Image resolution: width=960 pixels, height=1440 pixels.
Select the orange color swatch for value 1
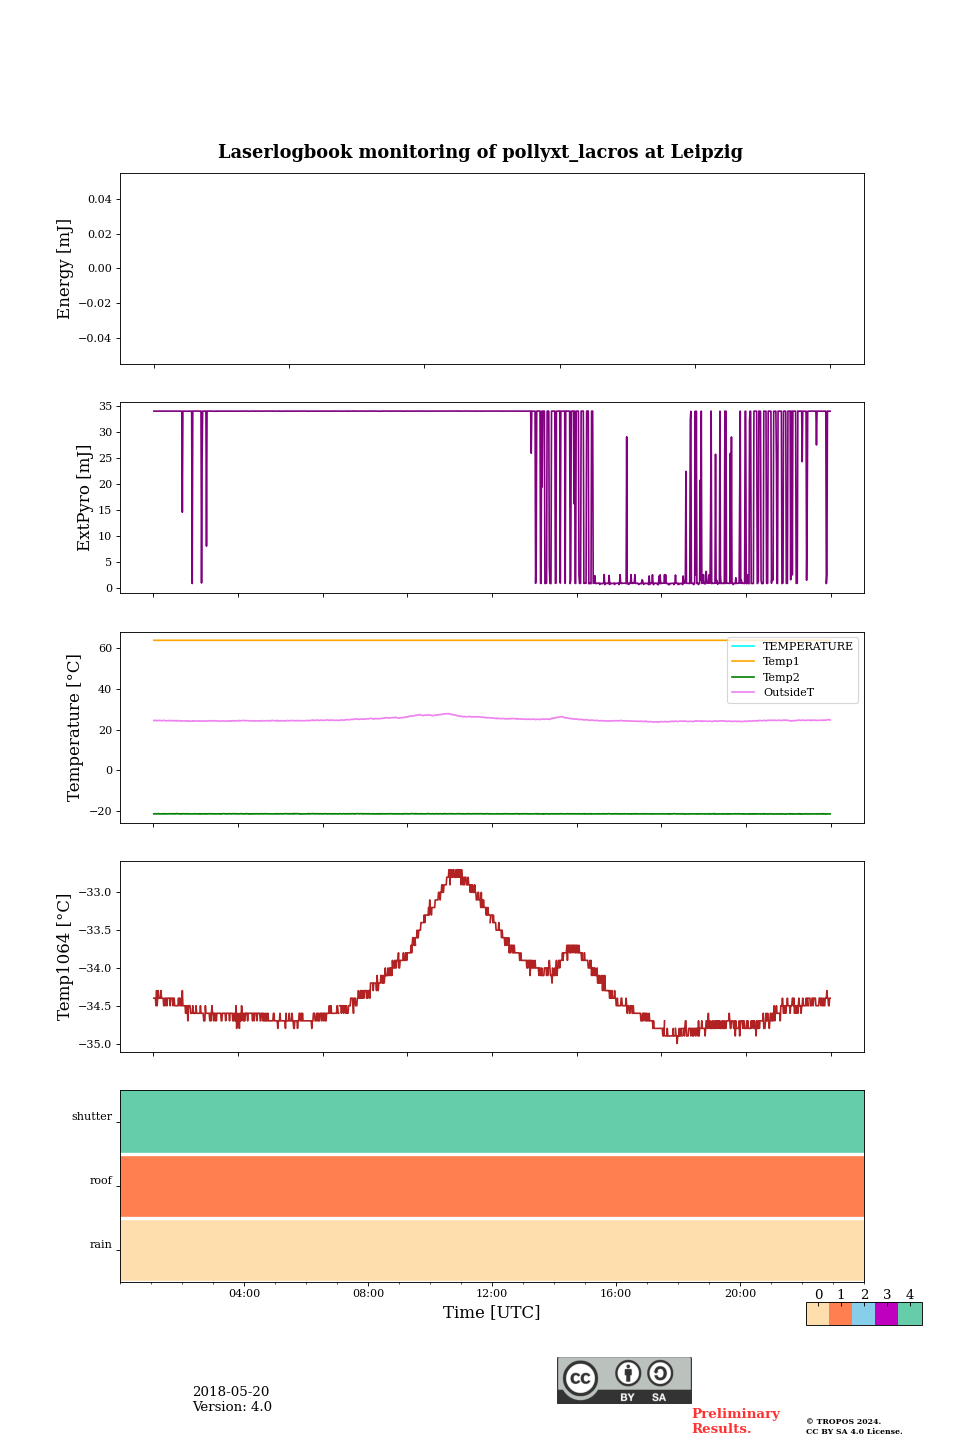point(840,1314)
